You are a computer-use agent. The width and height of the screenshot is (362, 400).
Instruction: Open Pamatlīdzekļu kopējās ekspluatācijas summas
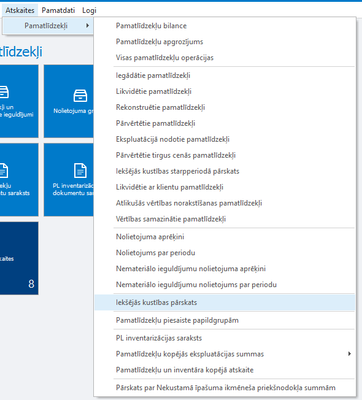coord(225,354)
